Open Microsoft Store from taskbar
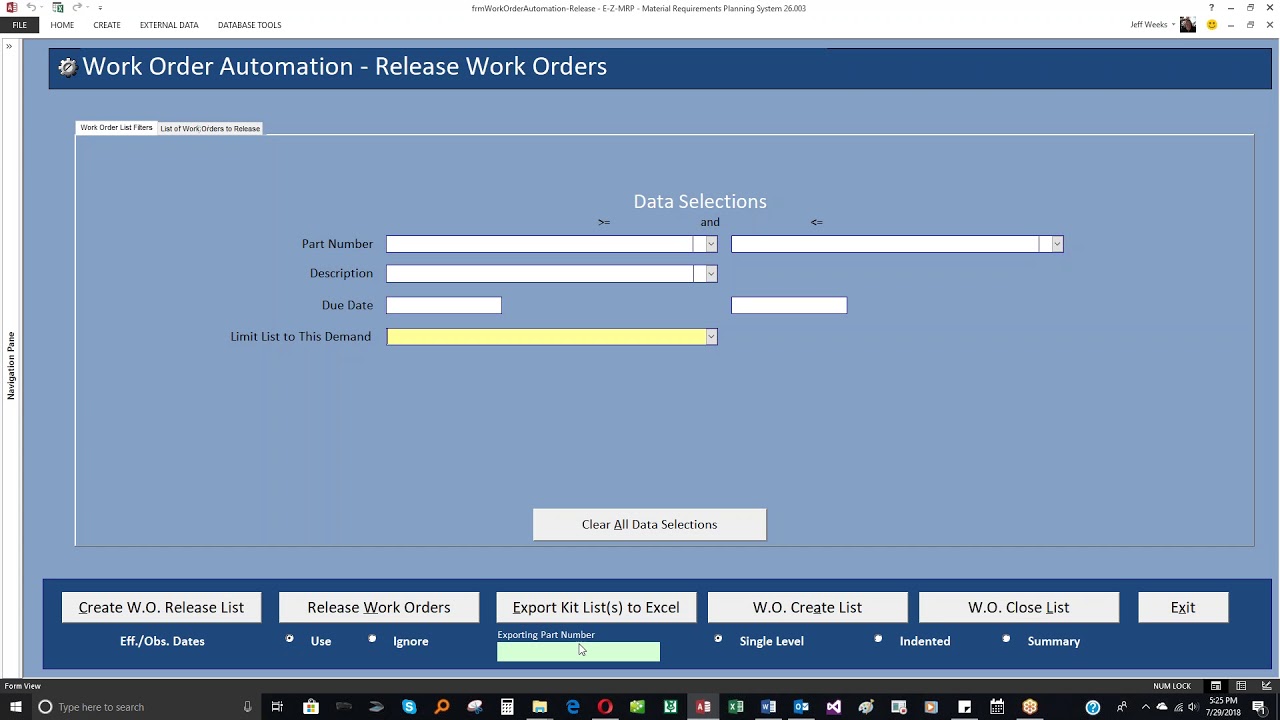Image resolution: width=1280 pixels, height=720 pixels. (311, 707)
